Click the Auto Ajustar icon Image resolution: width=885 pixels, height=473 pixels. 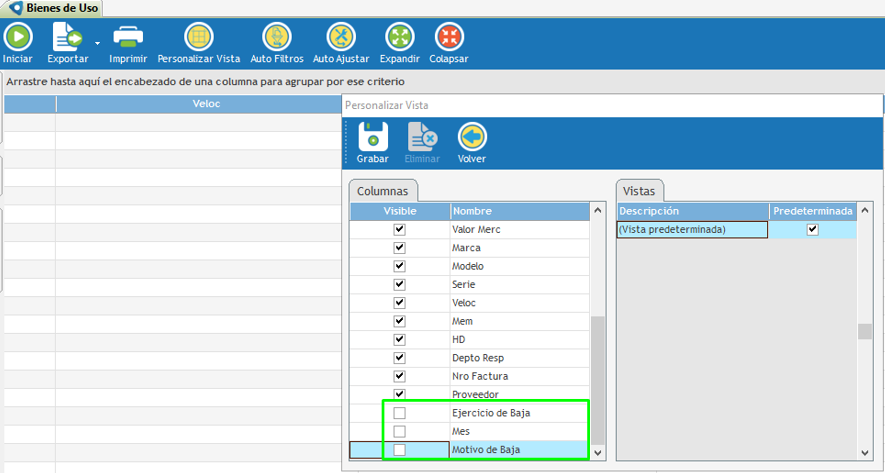341,37
